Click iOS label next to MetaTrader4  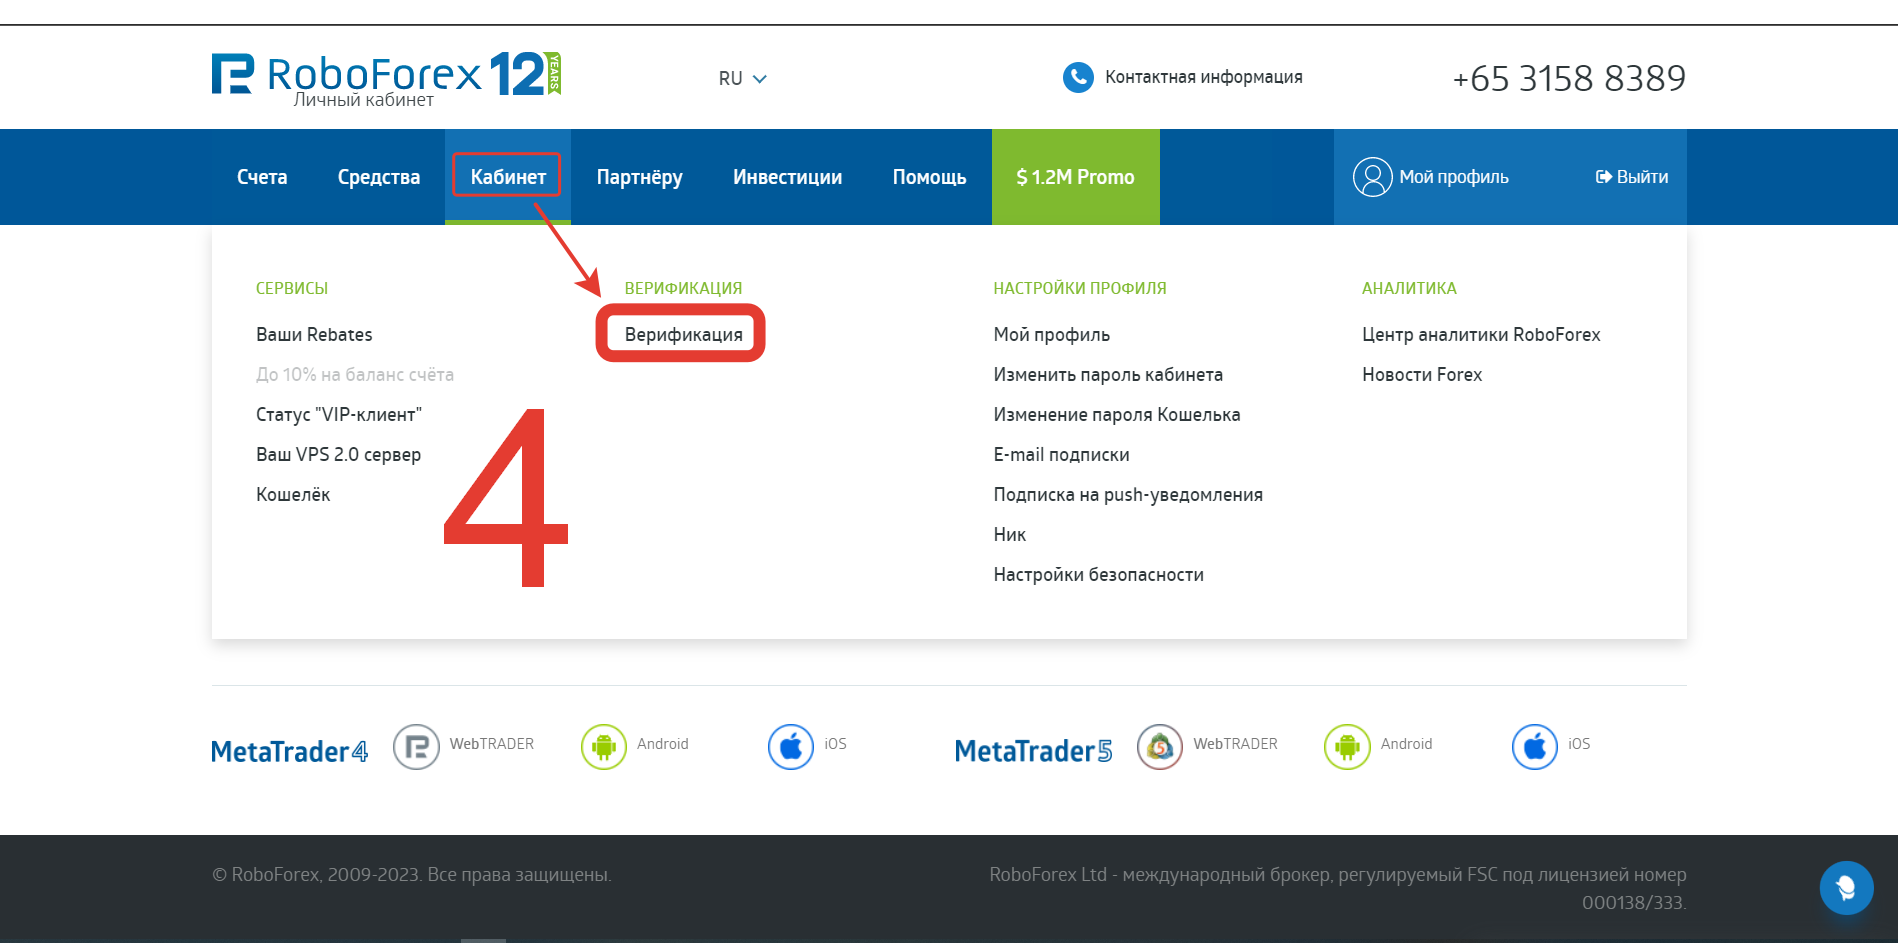coord(835,744)
